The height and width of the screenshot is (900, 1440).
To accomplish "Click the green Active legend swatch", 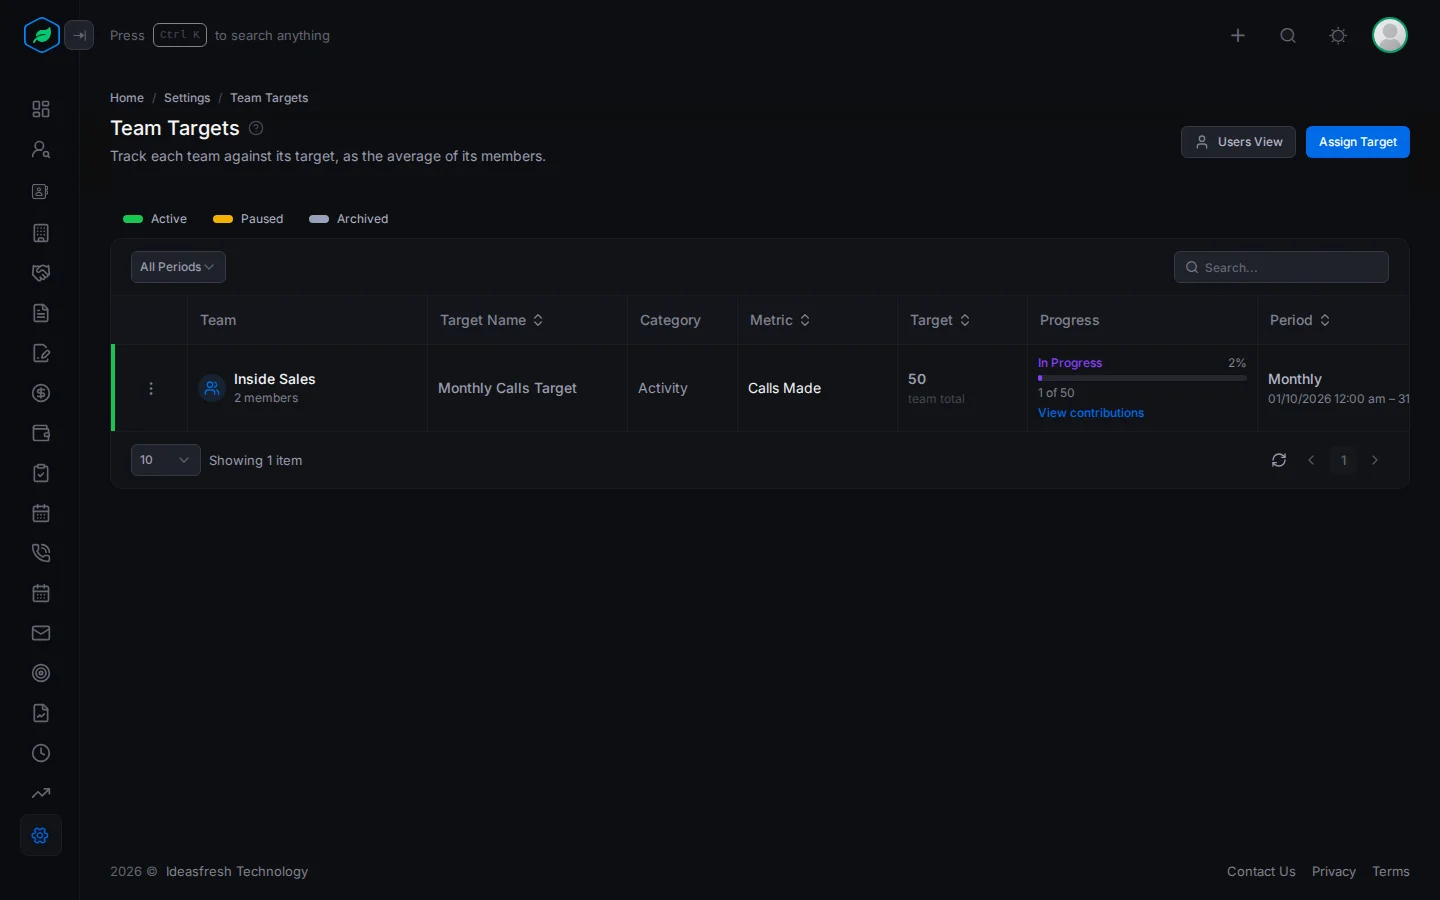I will (x=133, y=219).
